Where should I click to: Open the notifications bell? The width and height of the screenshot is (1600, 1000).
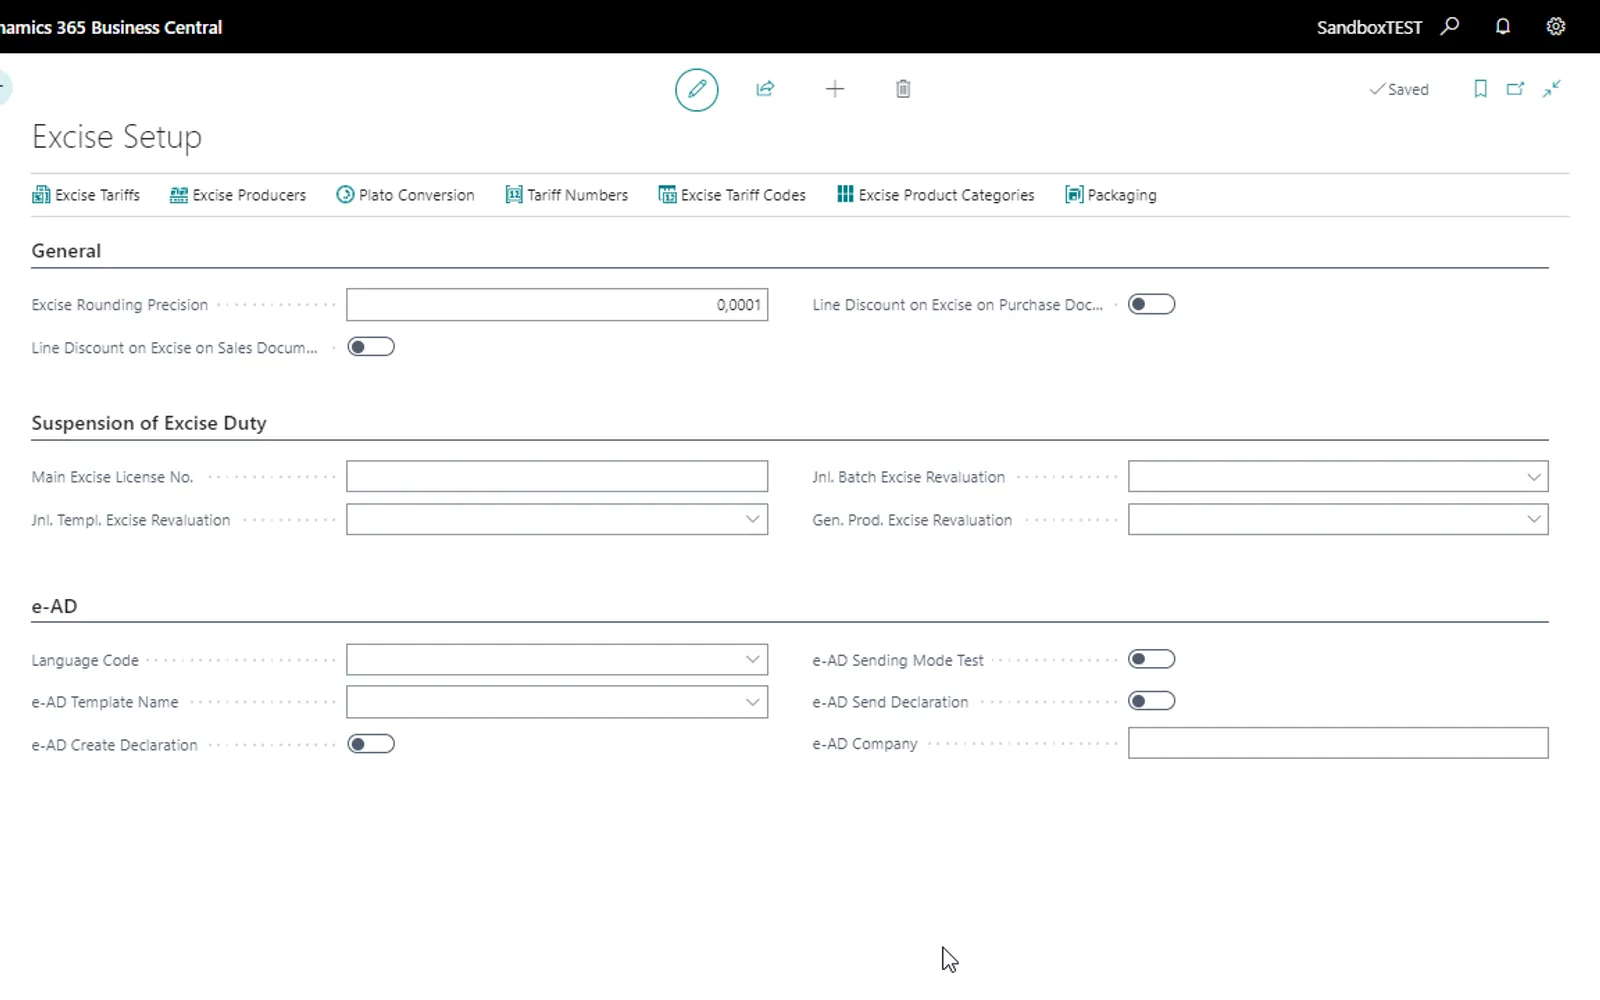point(1503,27)
